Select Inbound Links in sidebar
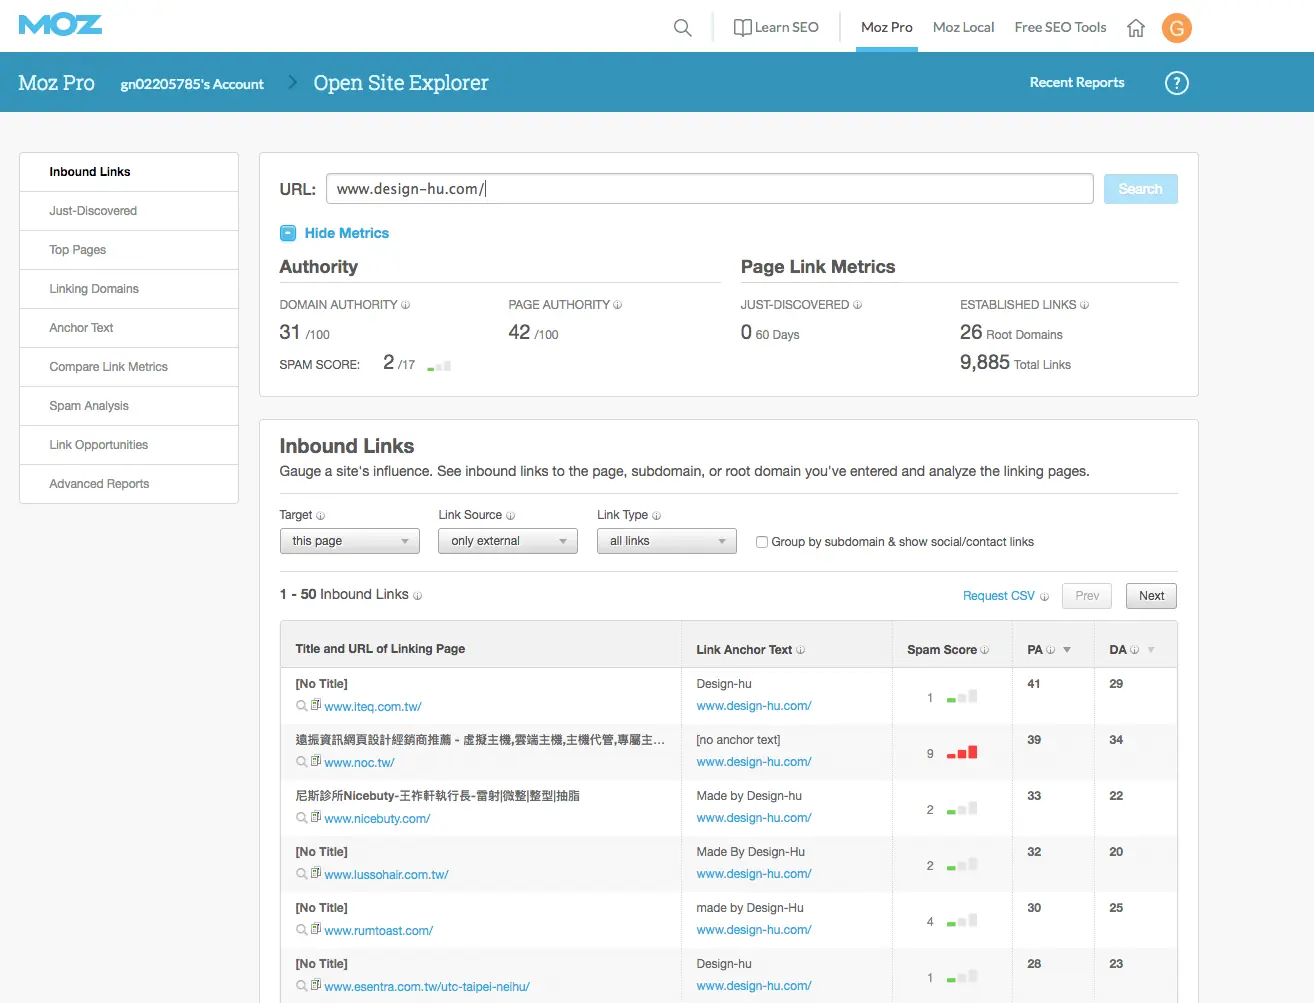Viewport: 1314px width, 1003px height. 129,172
